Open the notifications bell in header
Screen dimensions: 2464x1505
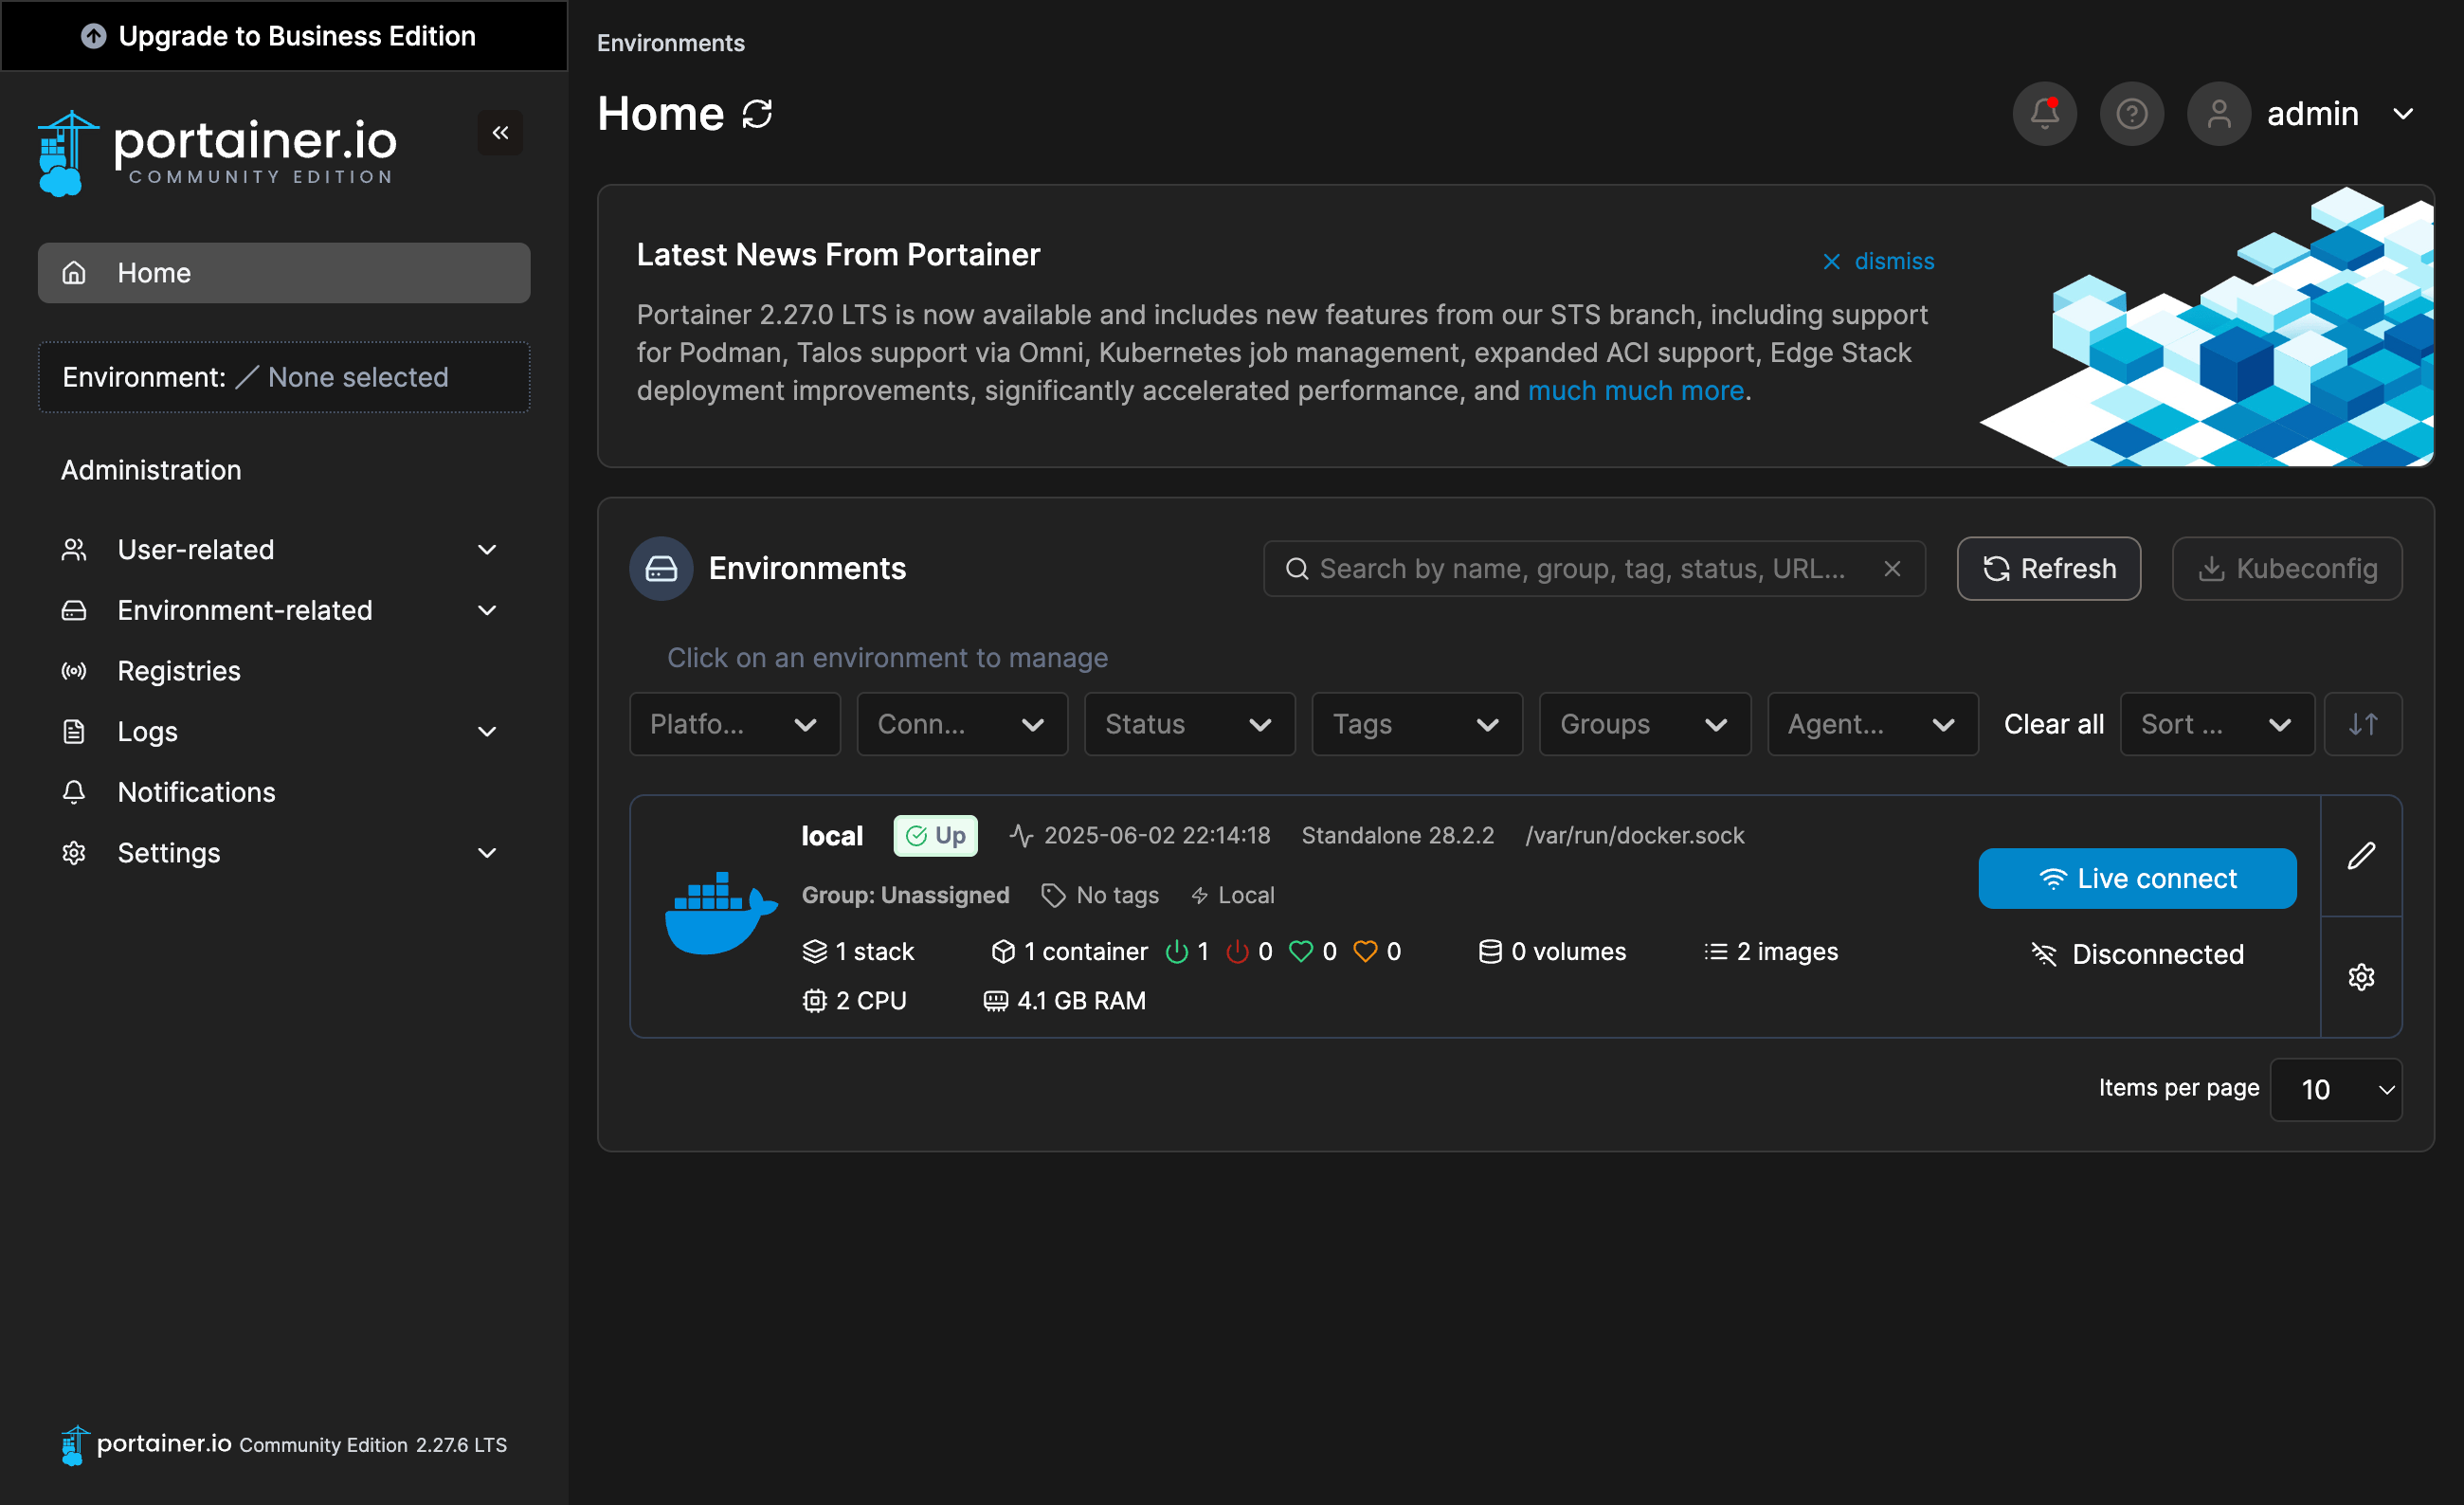coord(2044,114)
